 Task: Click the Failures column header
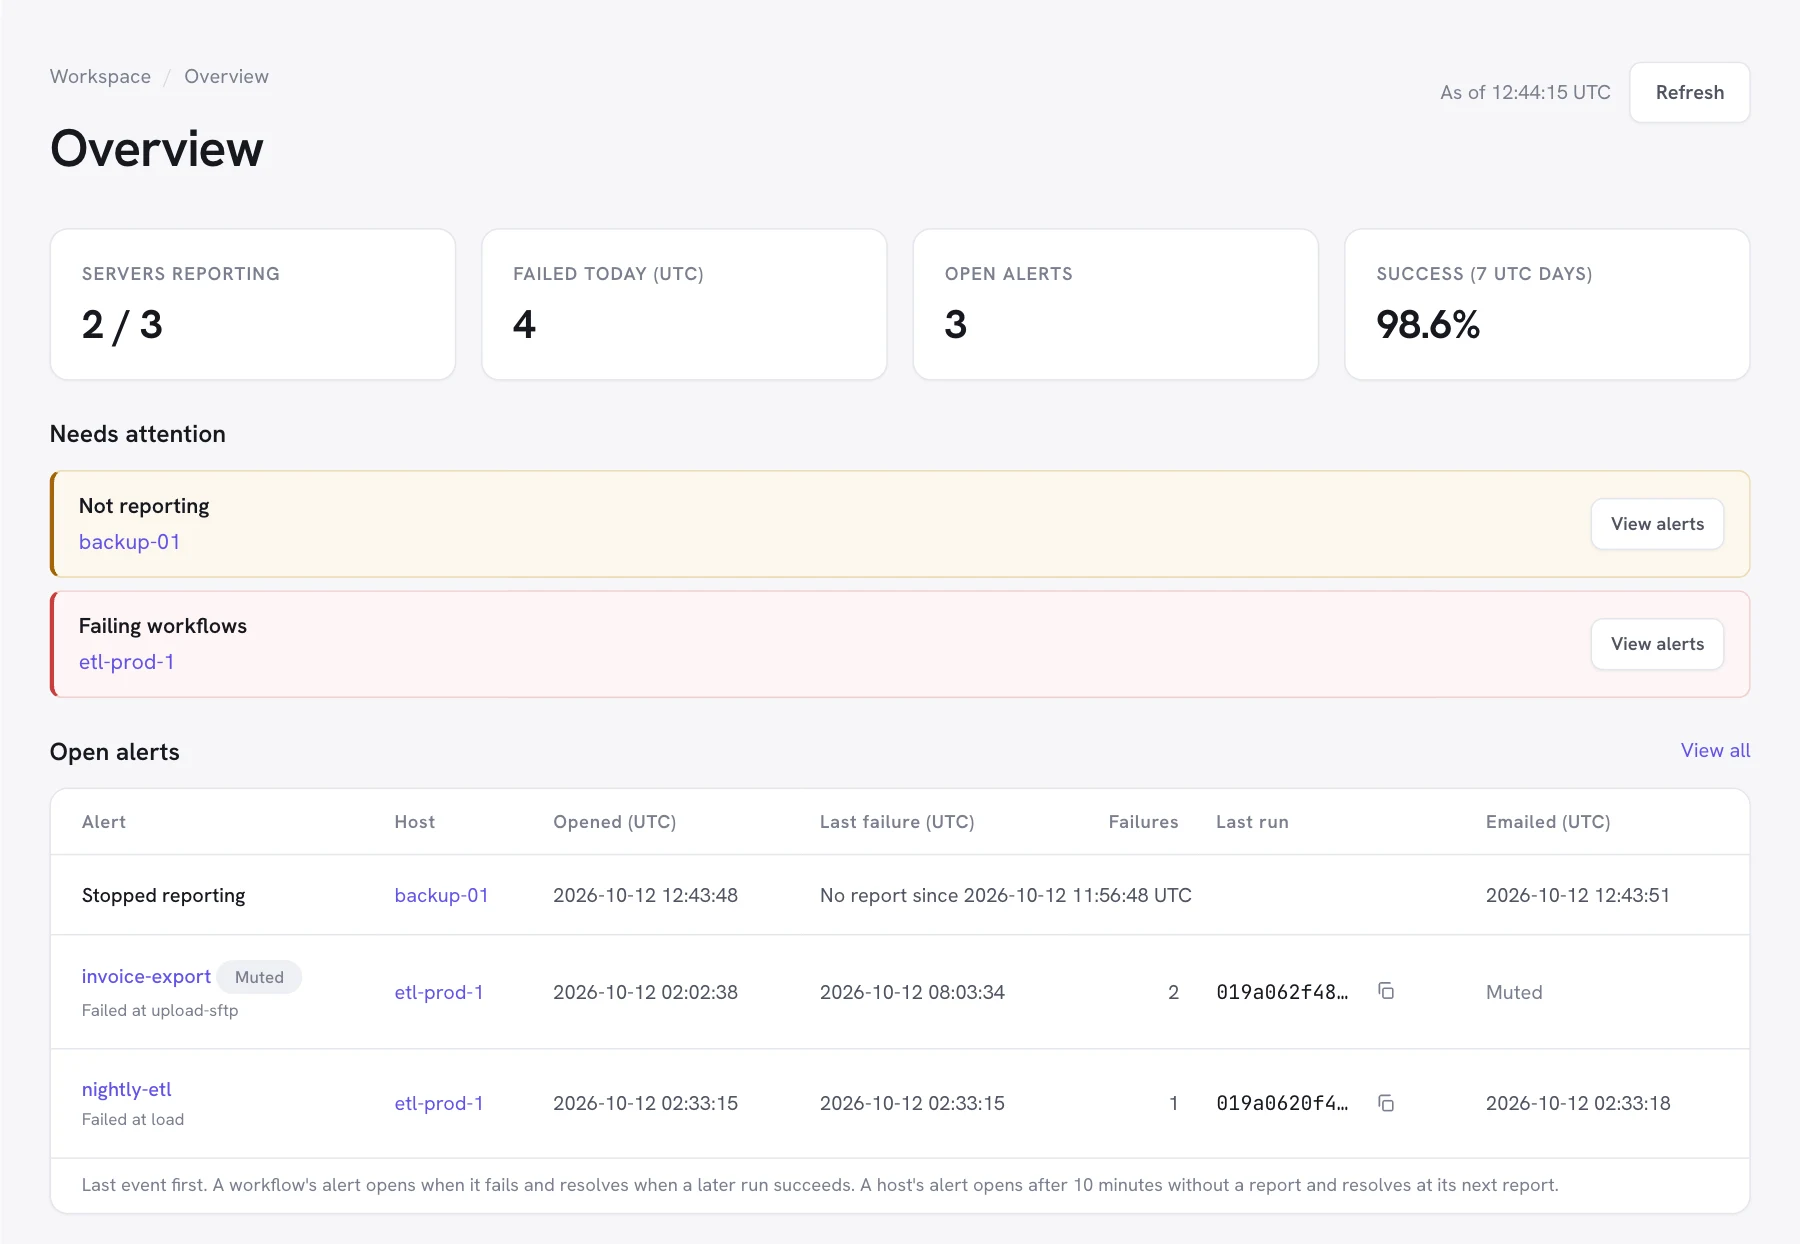click(1143, 822)
